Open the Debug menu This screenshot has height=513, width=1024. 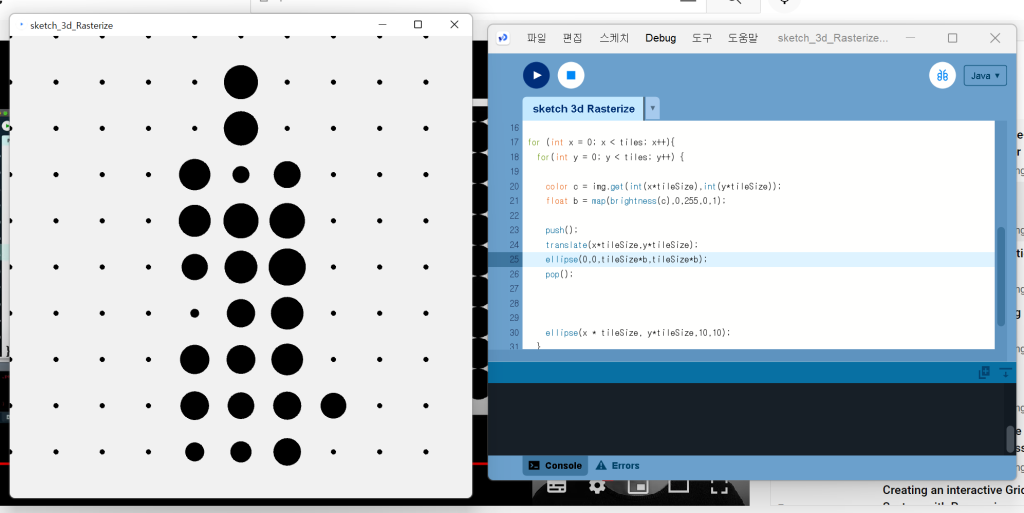660,38
